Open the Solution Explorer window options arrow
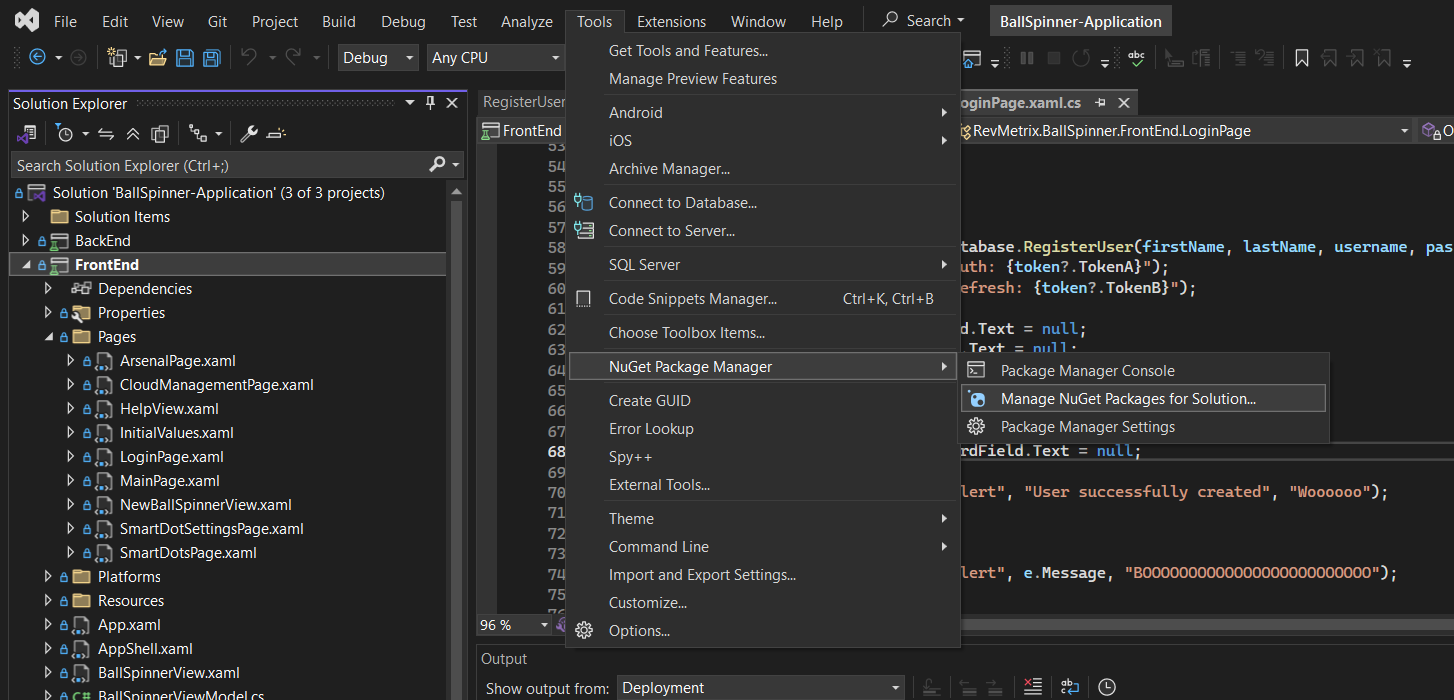Image resolution: width=1454 pixels, height=700 pixels. tap(410, 103)
